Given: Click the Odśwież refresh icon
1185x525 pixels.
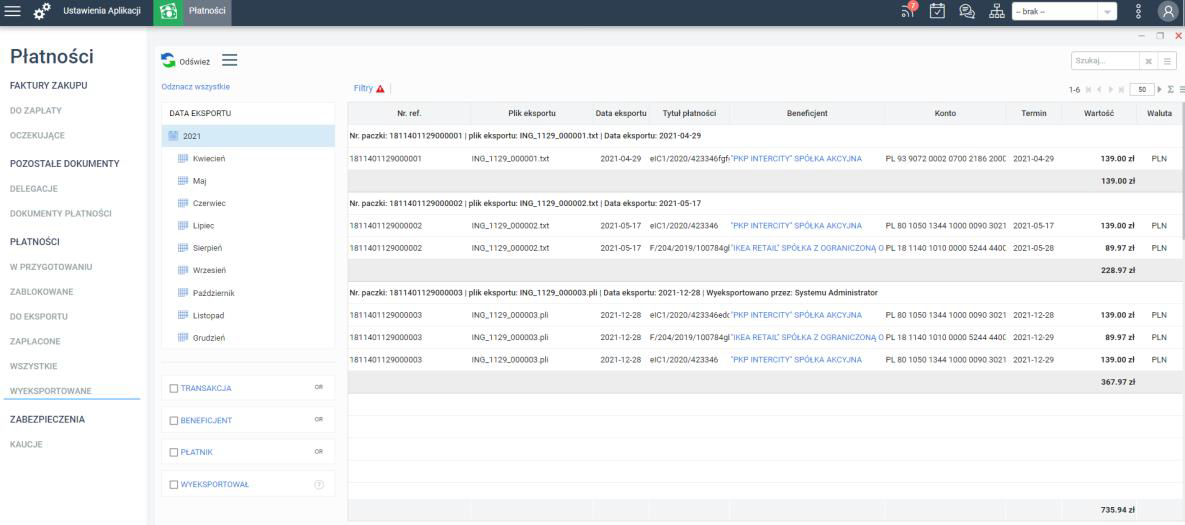Looking at the screenshot, I should [x=168, y=60].
